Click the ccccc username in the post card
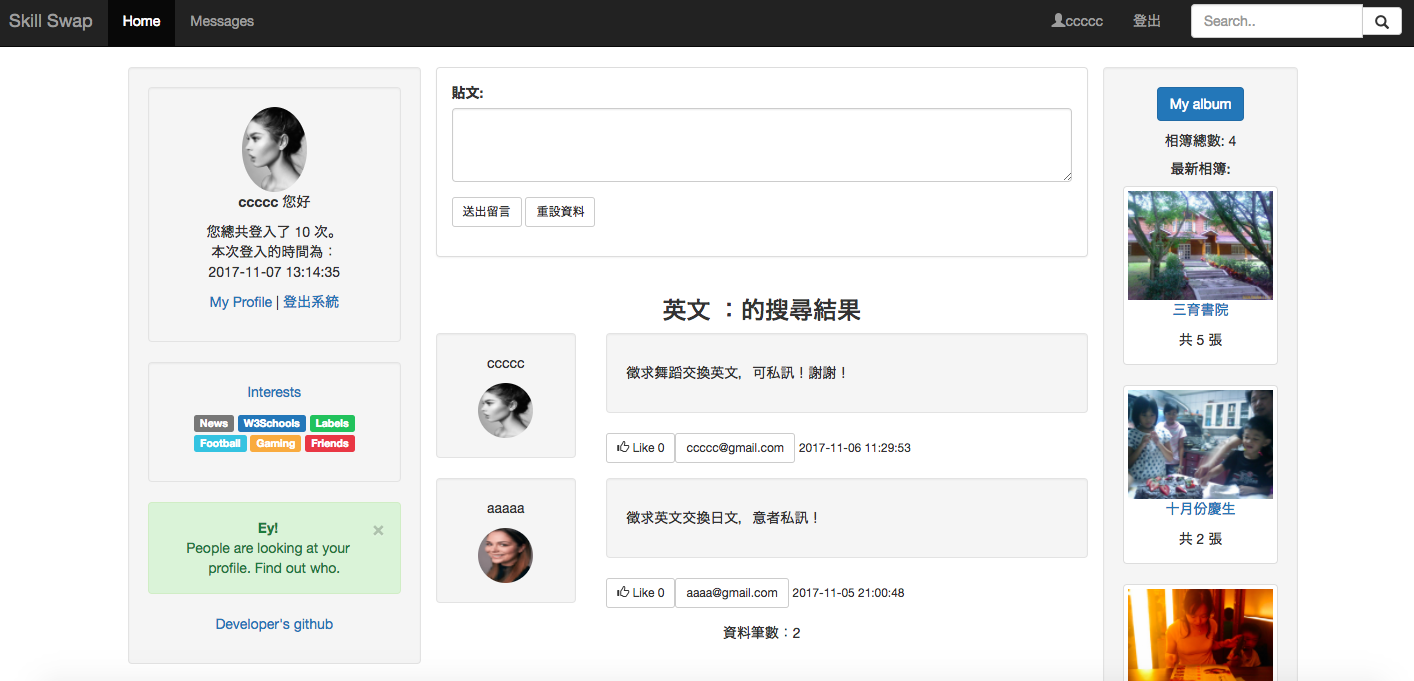Image resolution: width=1414 pixels, height=681 pixels. click(x=505, y=363)
